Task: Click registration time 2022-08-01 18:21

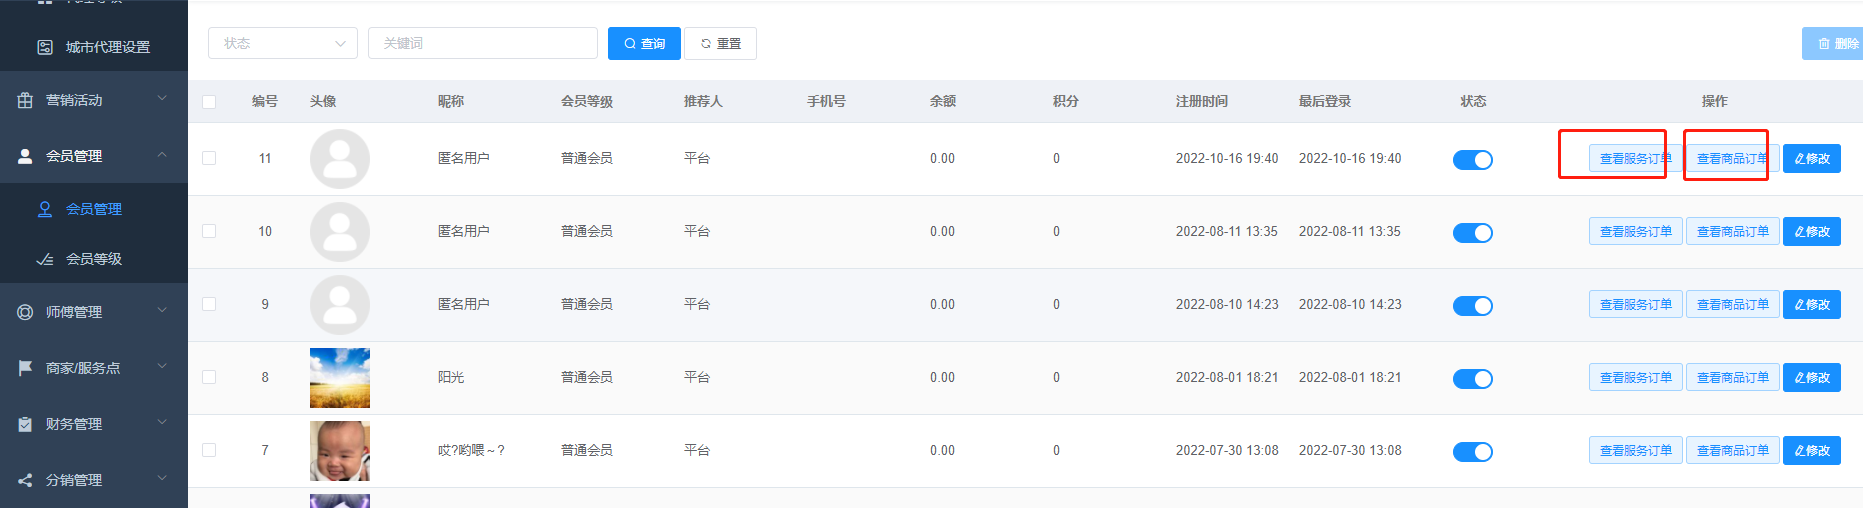Action: pos(1227,377)
